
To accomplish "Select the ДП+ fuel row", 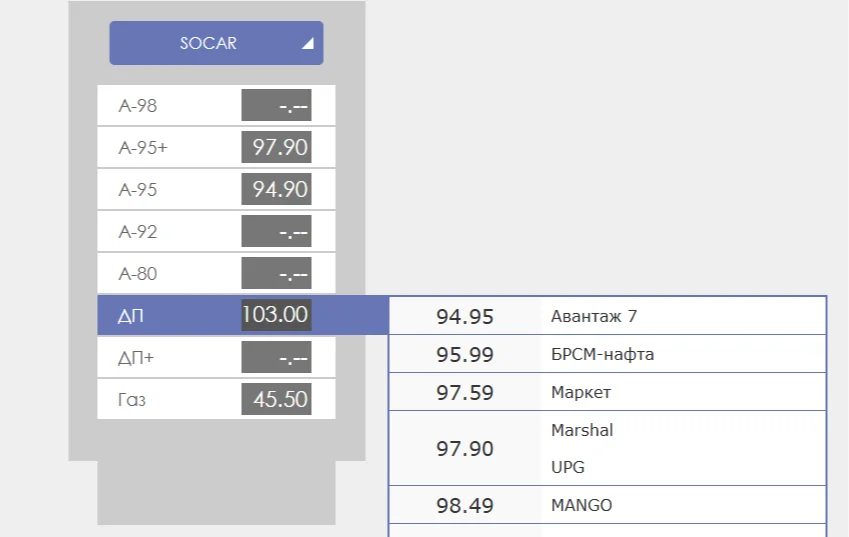I will [216, 357].
